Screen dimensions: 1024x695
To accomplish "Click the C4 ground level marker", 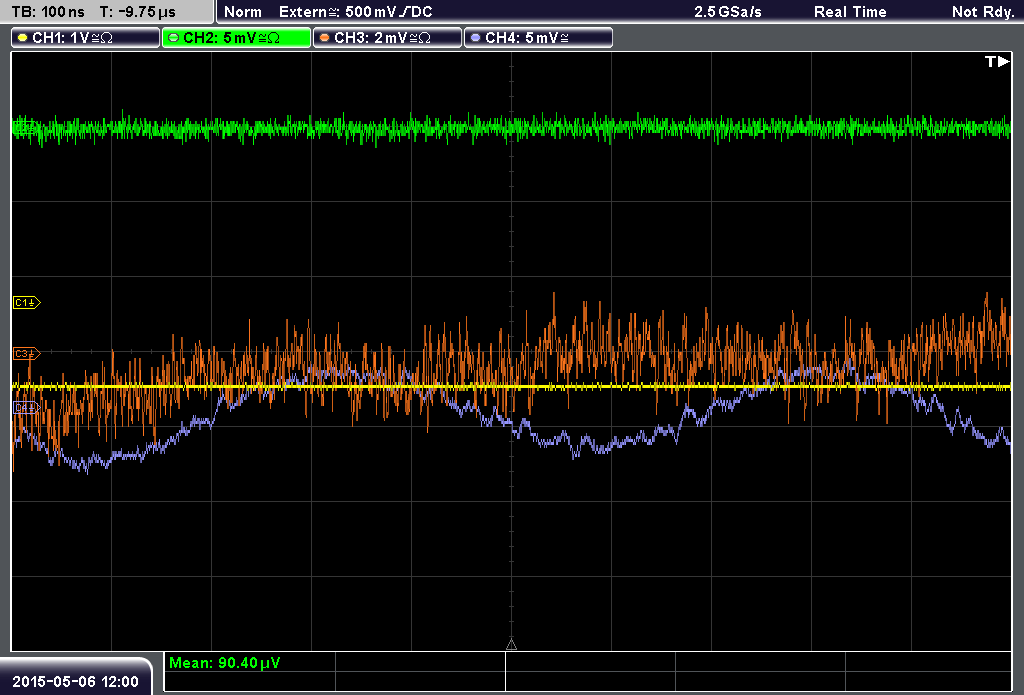I will coord(27,408).
